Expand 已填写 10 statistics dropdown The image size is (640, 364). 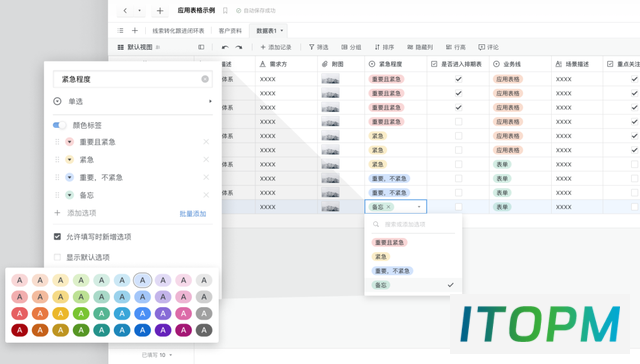pos(171,355)
